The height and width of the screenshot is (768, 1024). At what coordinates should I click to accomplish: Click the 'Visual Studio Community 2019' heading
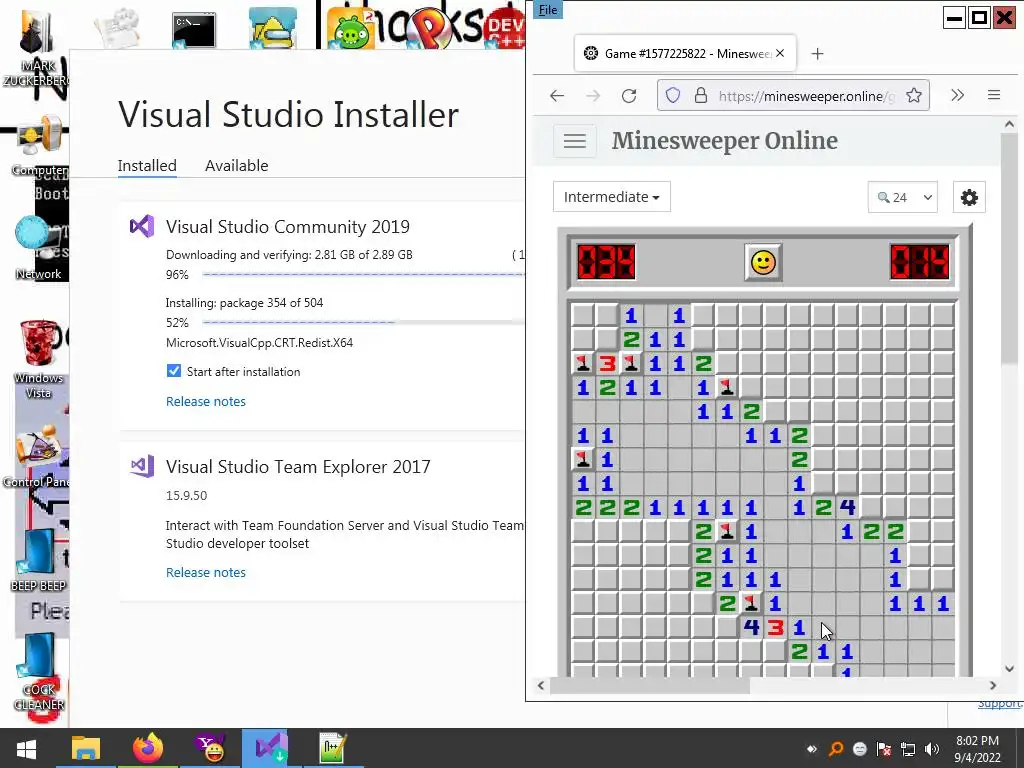[287, 227]
